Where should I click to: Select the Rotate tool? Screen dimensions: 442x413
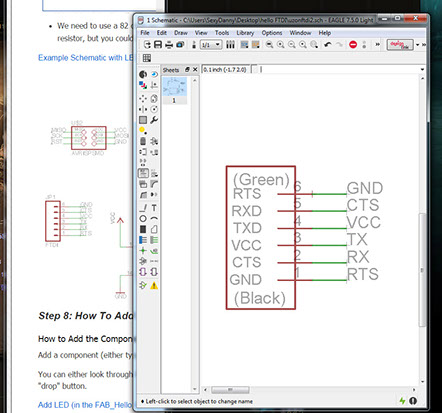coord(154,109)
